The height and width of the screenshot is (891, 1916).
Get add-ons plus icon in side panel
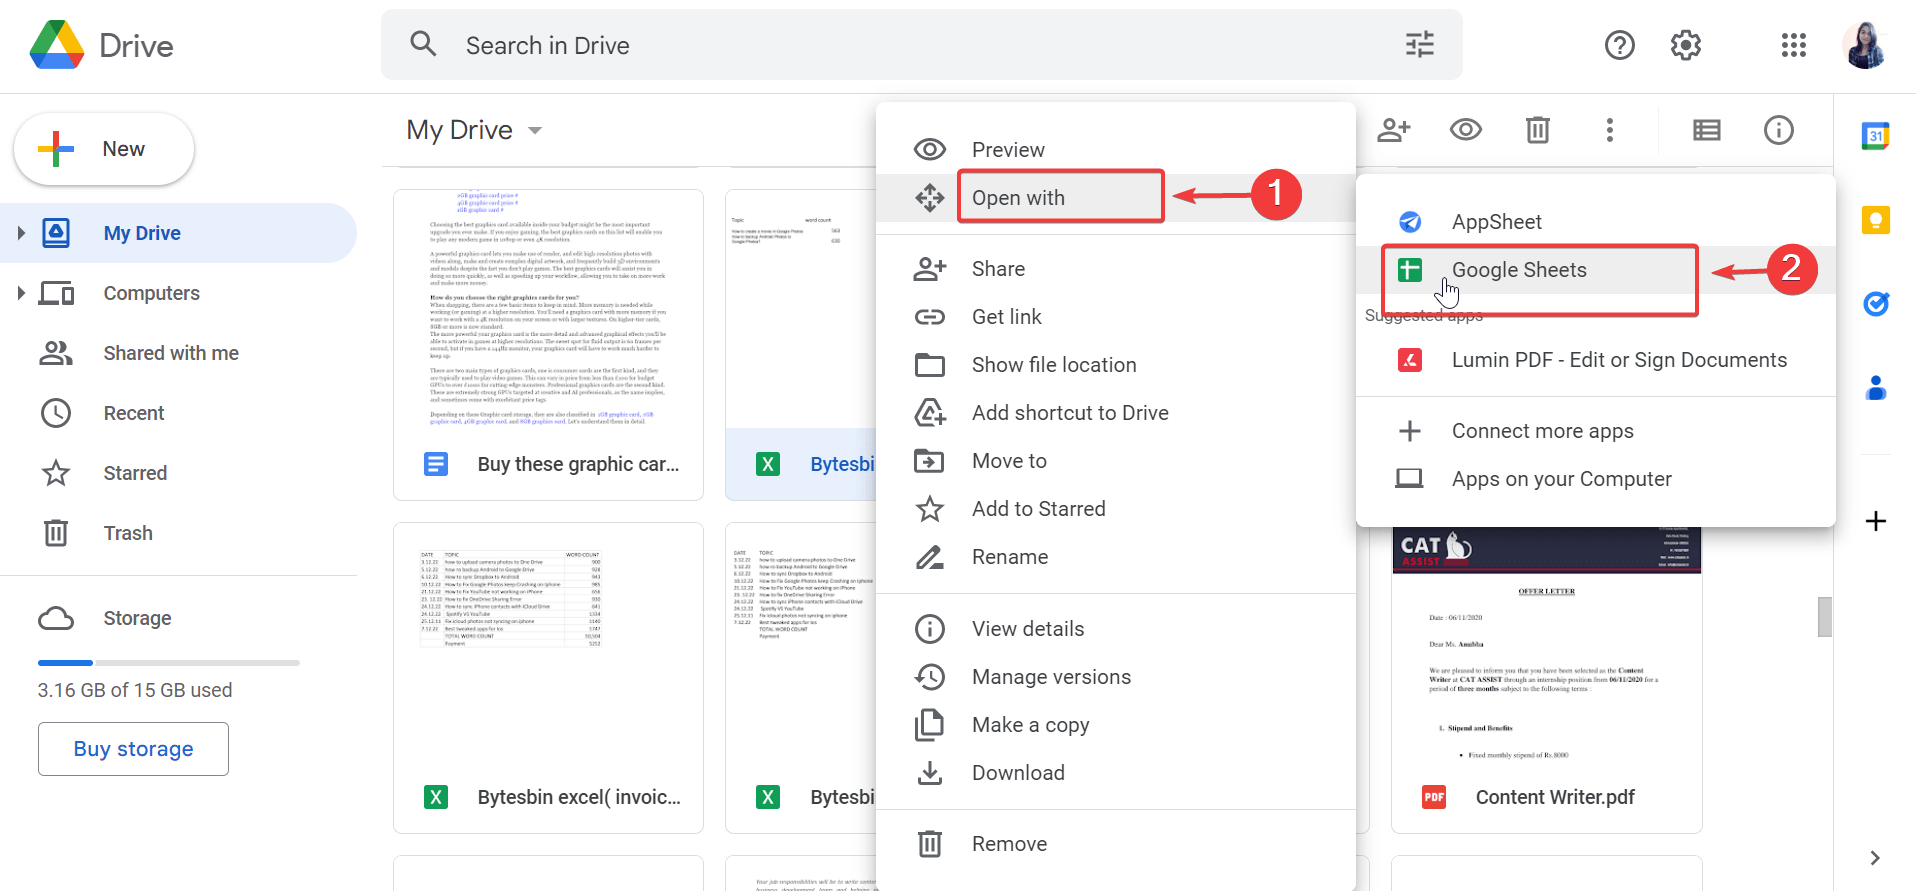[1875, 521]
